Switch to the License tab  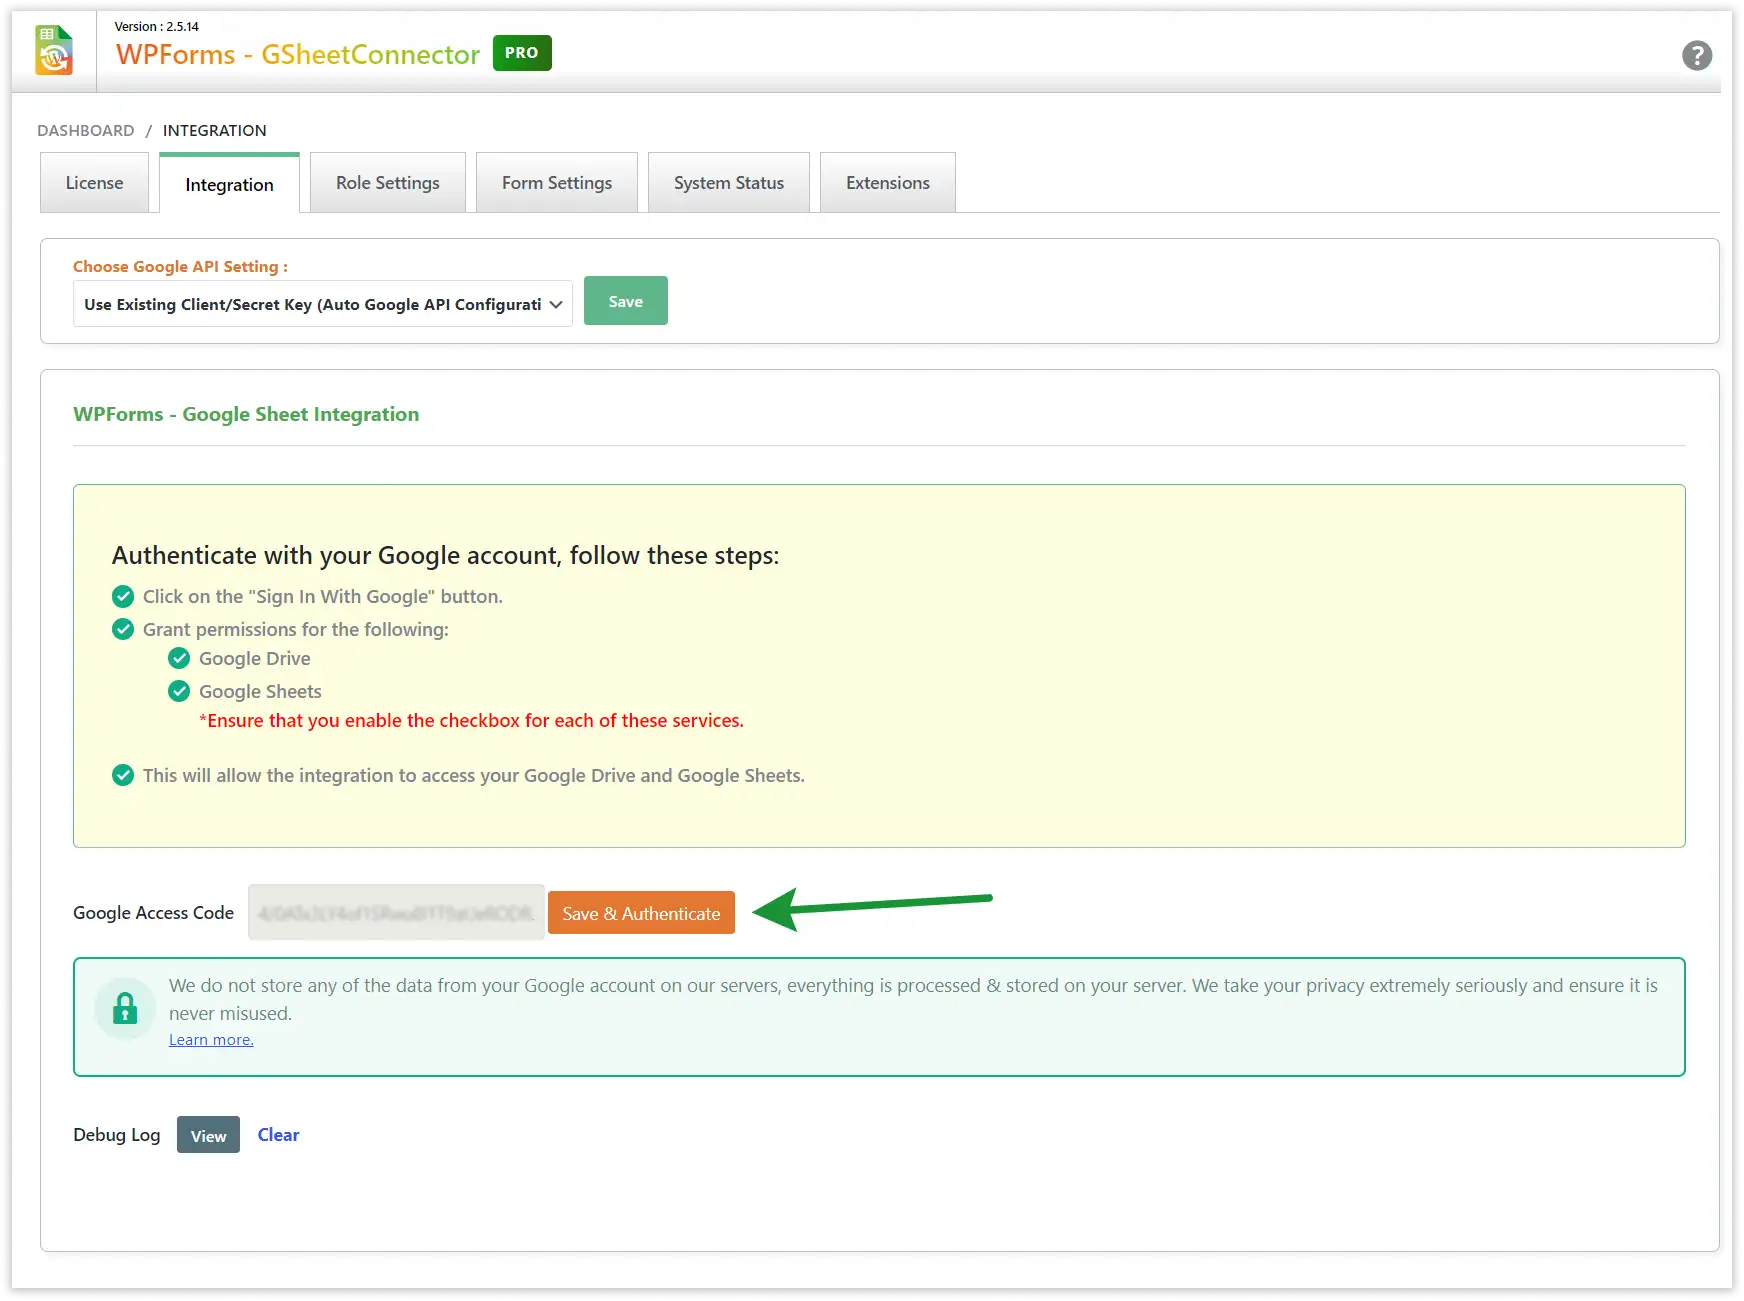94,183
